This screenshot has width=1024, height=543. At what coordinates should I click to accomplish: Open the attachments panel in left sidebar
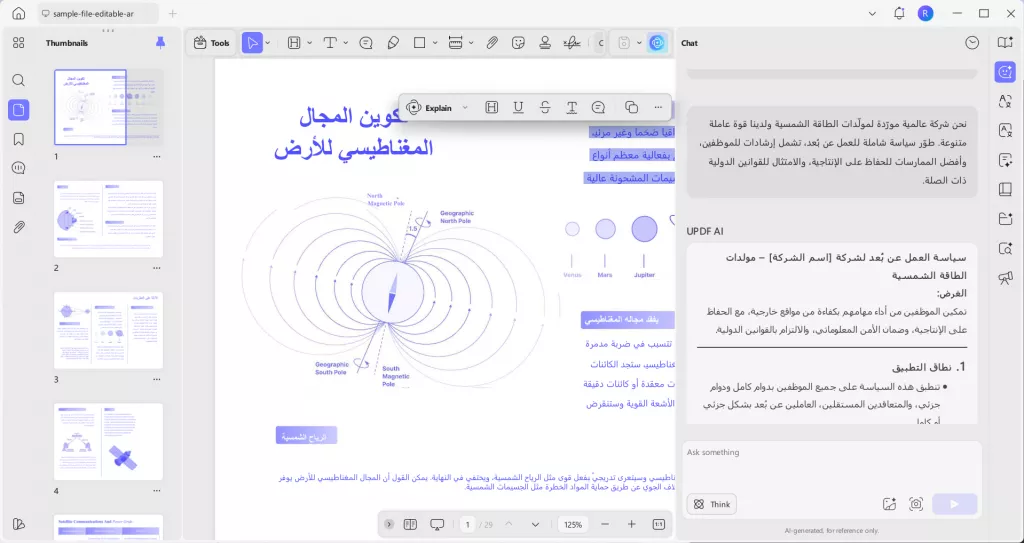[x=18, y=227]
